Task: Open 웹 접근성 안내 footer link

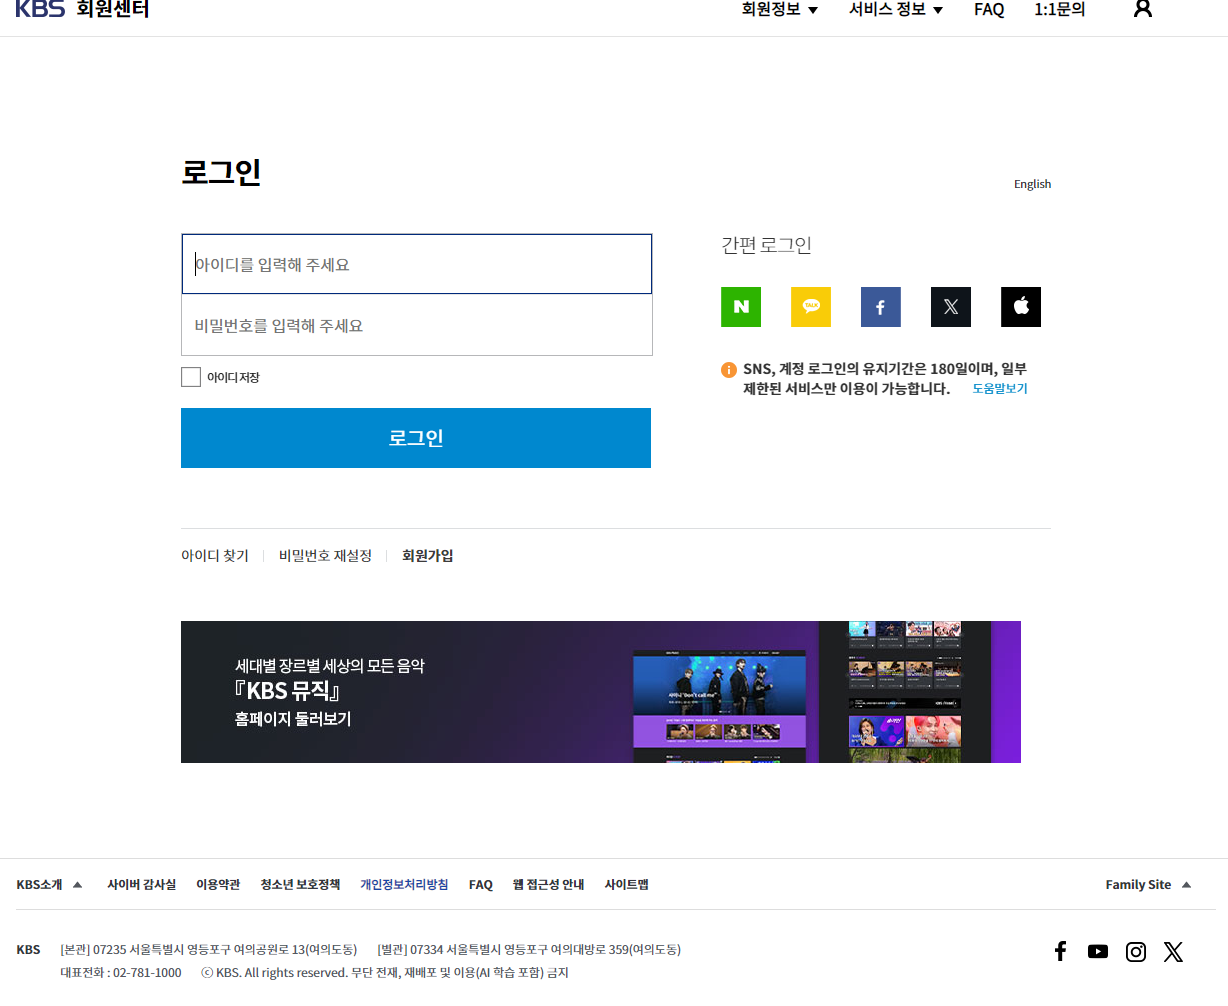Action: pyautogui.click(x=548, y=885)
